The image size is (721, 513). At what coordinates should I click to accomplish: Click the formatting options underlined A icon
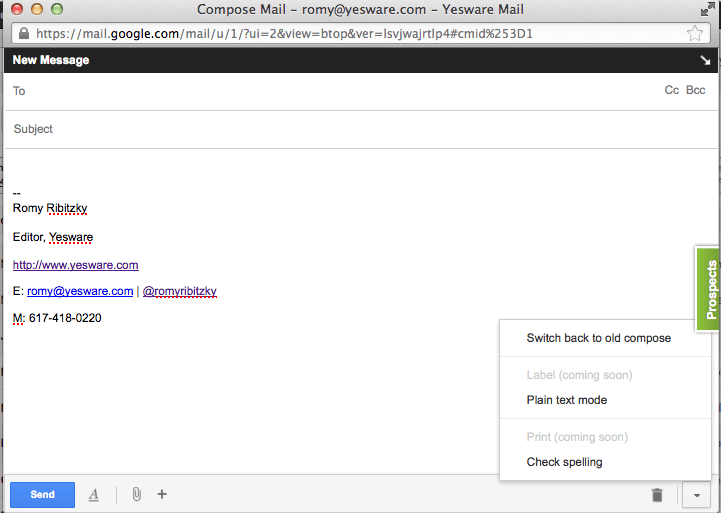click(94, 494)
